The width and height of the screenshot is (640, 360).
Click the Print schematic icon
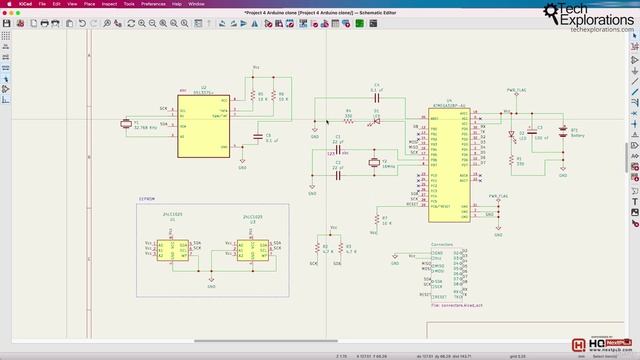coord(44,23)
